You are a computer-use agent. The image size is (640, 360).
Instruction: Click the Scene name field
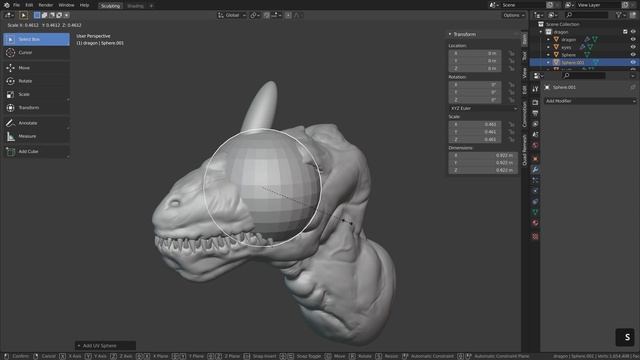[523, 5]
